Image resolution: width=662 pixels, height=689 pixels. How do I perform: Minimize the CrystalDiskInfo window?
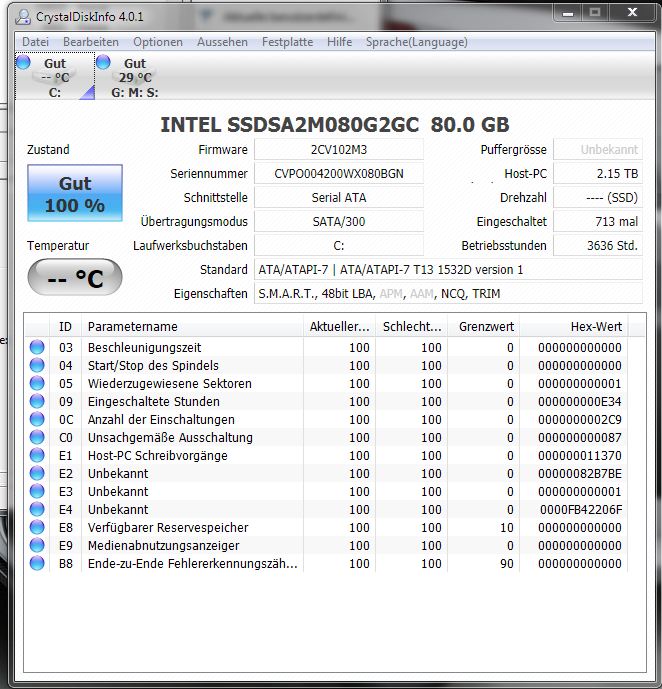point(568,13)
